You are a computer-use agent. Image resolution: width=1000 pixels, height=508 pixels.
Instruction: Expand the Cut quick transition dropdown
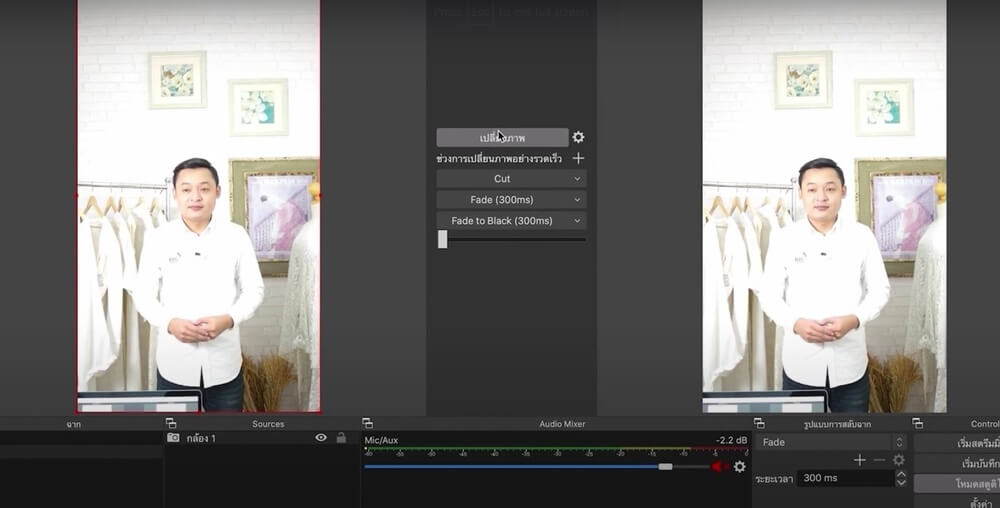pyautogui.click(x=511, y=179)
